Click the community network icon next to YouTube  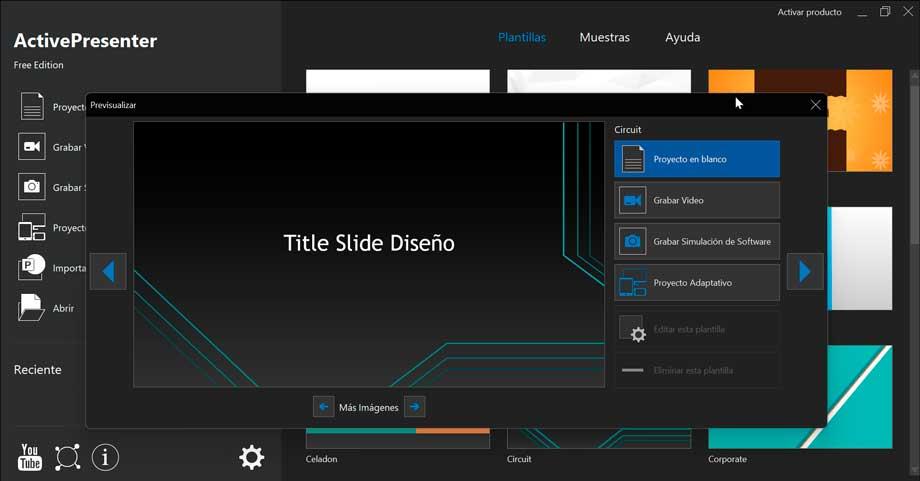point(67,458)
